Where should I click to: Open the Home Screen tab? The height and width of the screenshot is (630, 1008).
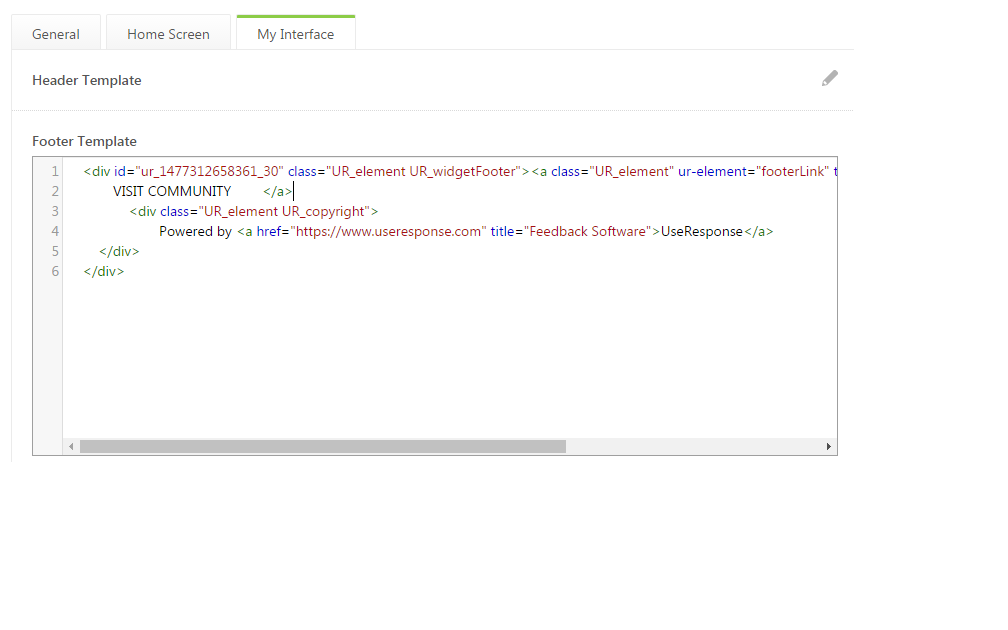pos(168,34)
